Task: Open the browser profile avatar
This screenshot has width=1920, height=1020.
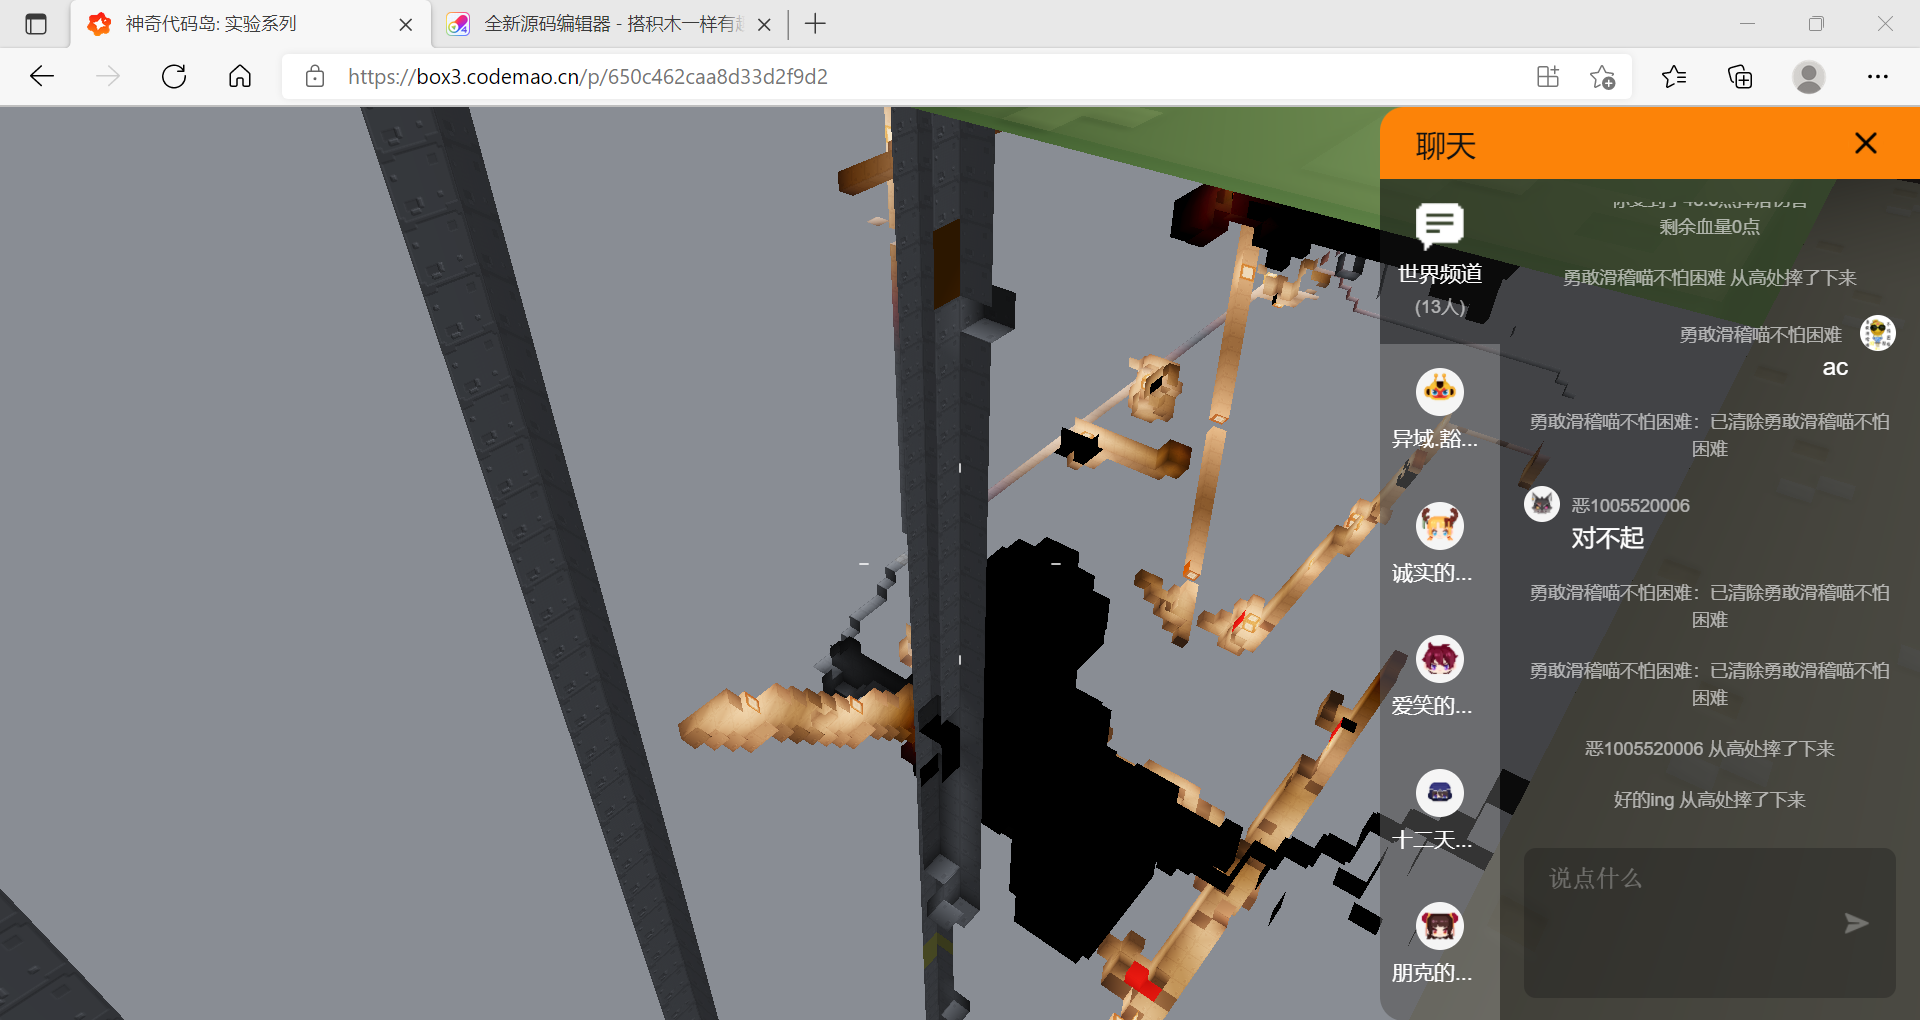Action: click(x=1808, y=77)
